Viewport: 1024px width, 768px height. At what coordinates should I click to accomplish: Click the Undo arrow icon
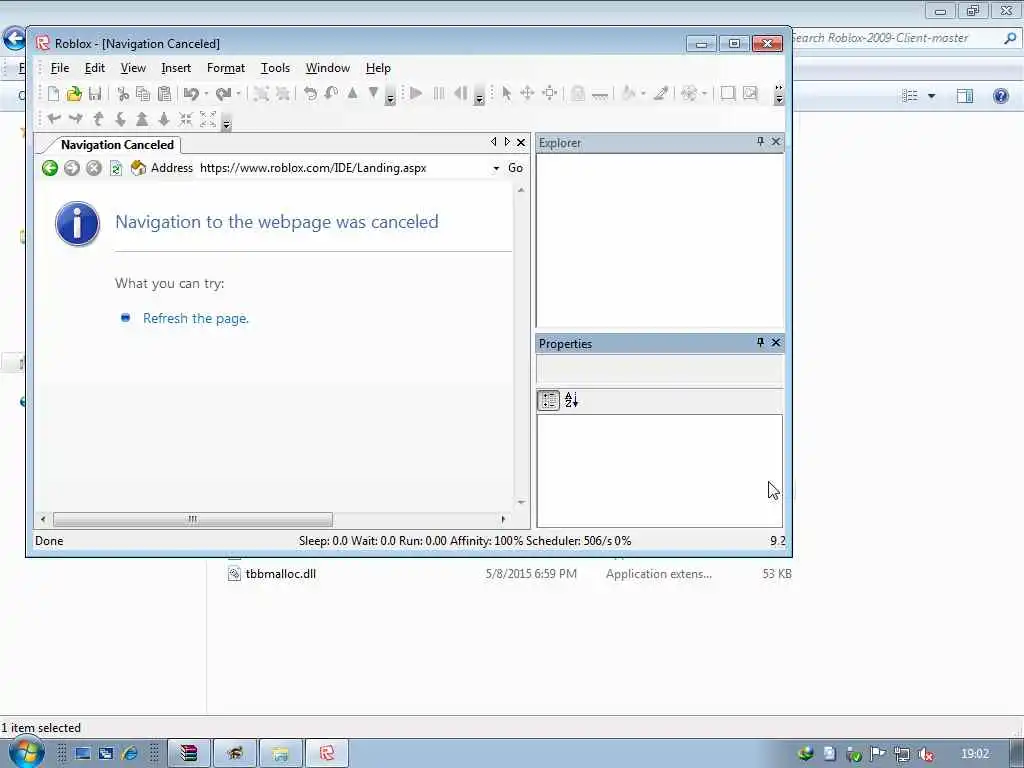coord(191,94)
